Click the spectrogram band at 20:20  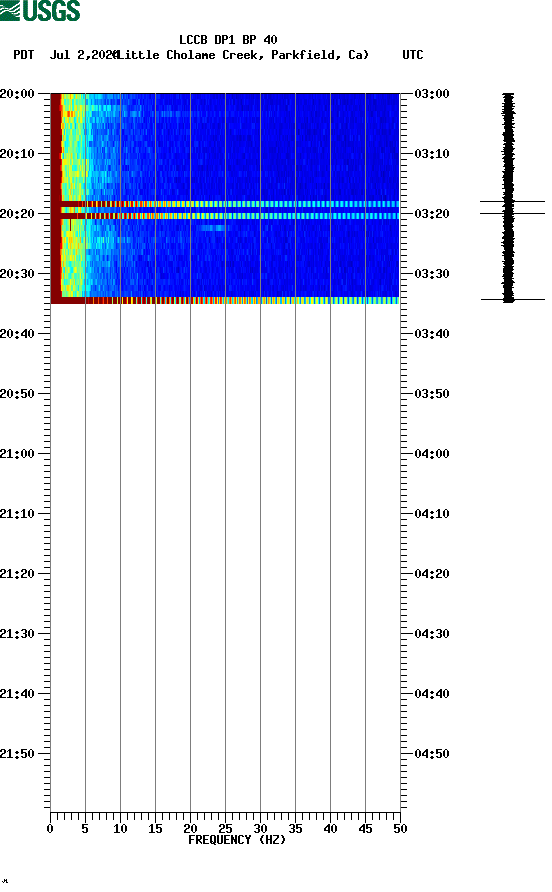[x=225, y=216]
